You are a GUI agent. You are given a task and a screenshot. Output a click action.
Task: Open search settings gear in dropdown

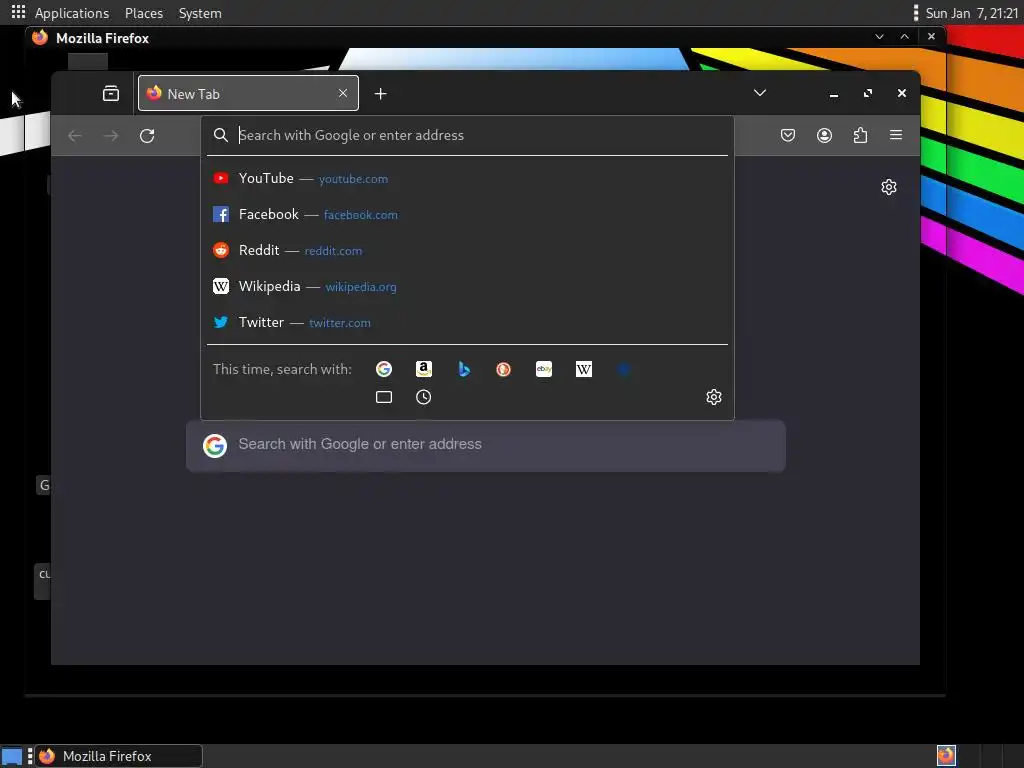tap(714, 397)
